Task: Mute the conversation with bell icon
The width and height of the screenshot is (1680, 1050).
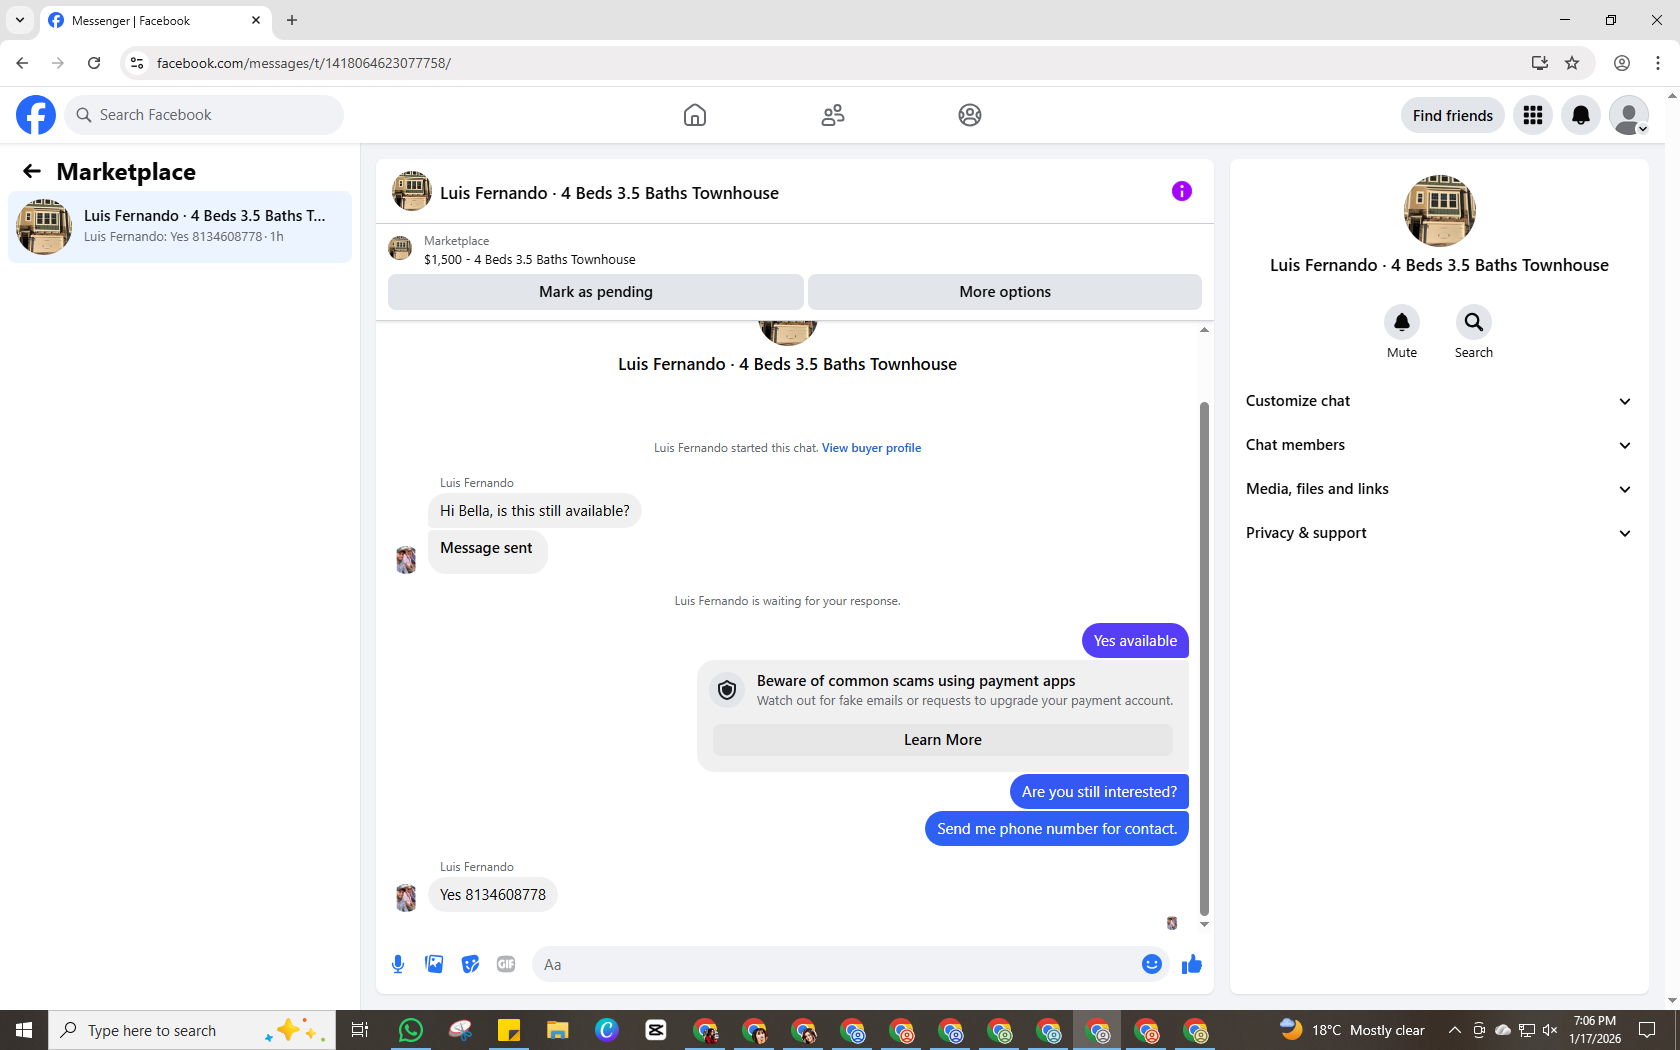Action: [x=1402, y=322]
